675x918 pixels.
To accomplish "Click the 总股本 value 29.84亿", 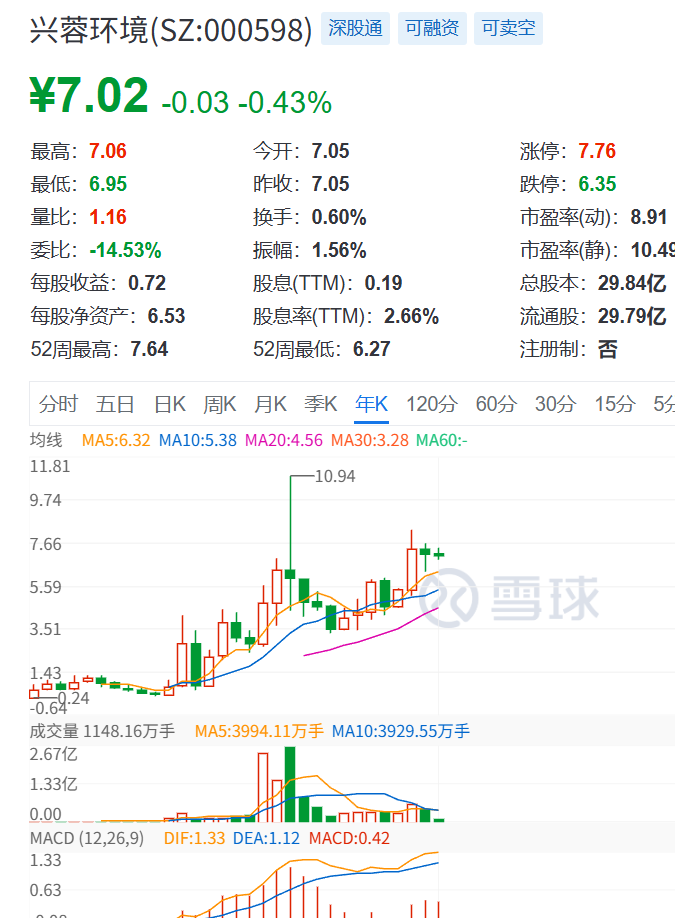I will click(x=632, y=283).
